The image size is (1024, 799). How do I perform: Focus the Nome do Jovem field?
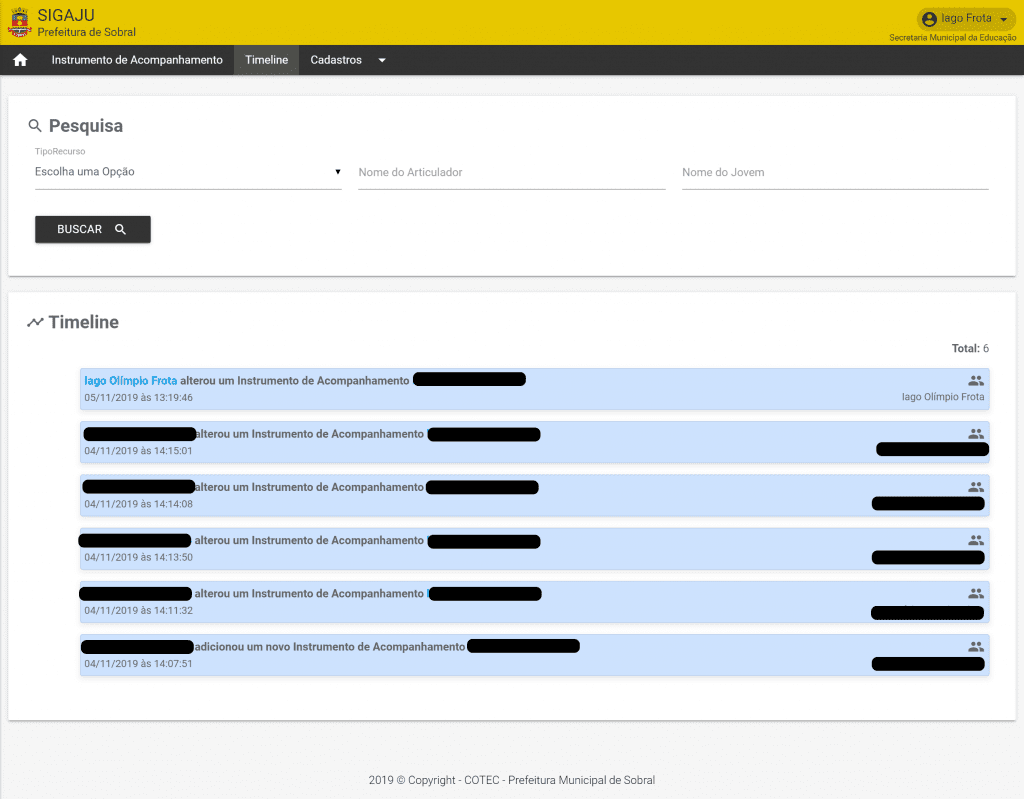(x=834, y=172)
